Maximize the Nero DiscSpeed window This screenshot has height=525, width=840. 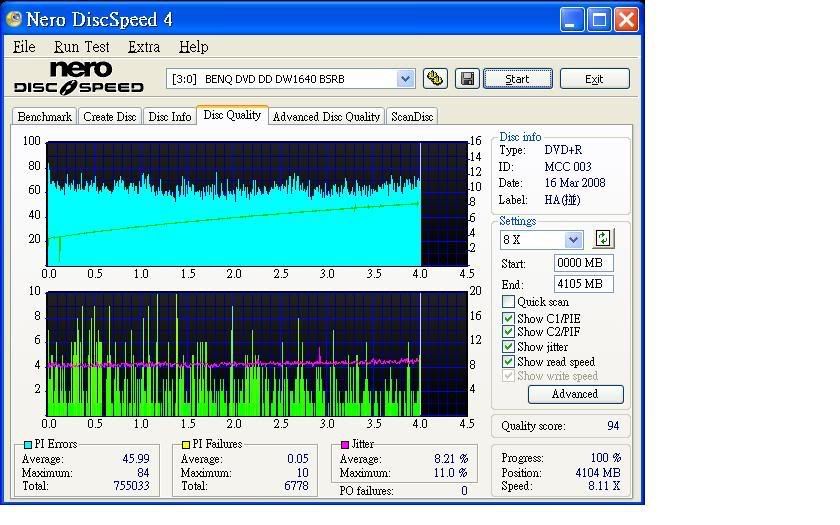click(x=599, y=20)
